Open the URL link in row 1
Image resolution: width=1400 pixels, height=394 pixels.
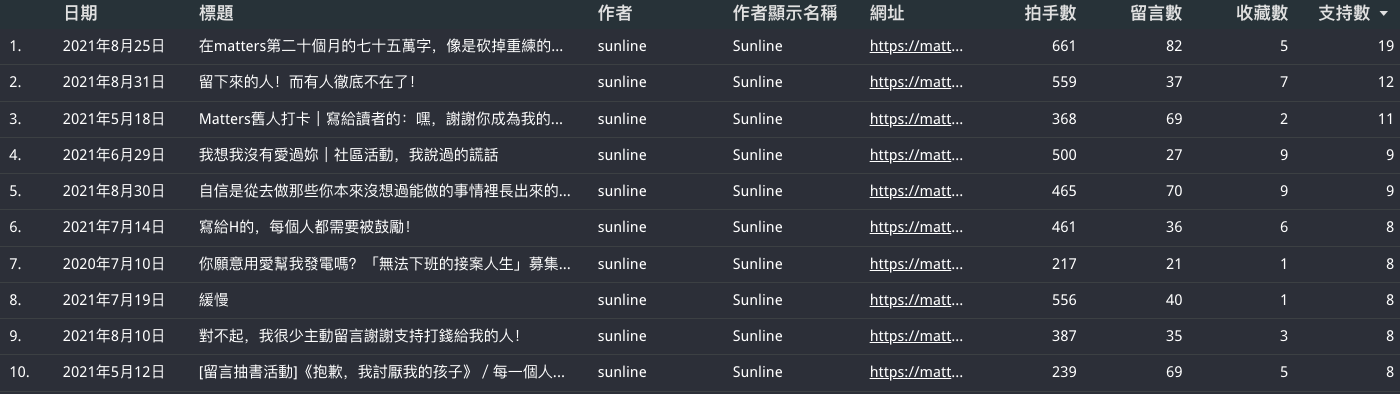(916, 46)
